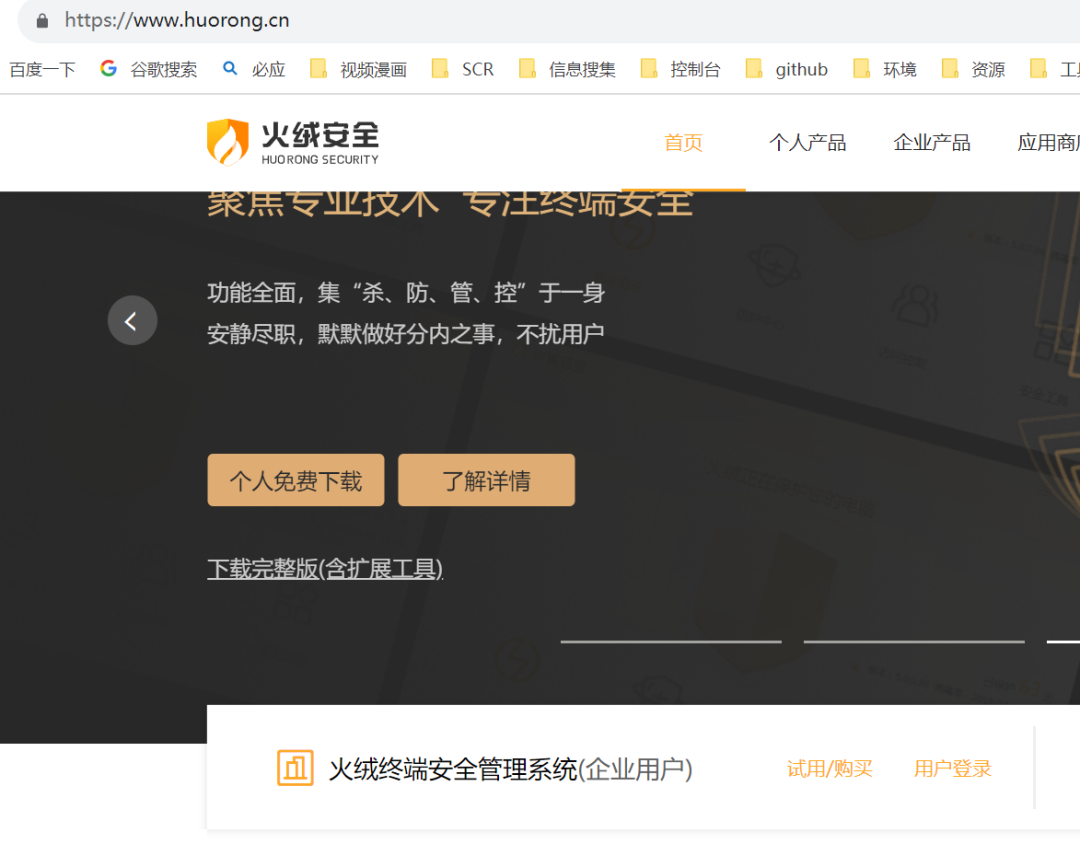The image size is (1080, 844).
Task: Click the Huorong flame logo
Action: [226, 142]
